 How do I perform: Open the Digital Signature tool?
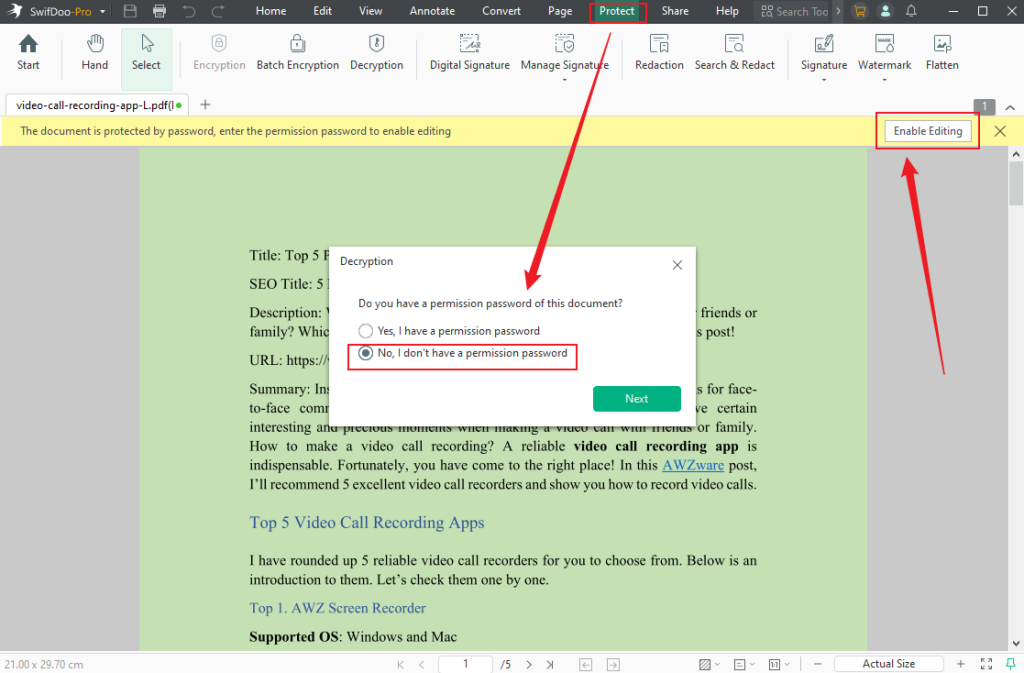coord(469,50)
